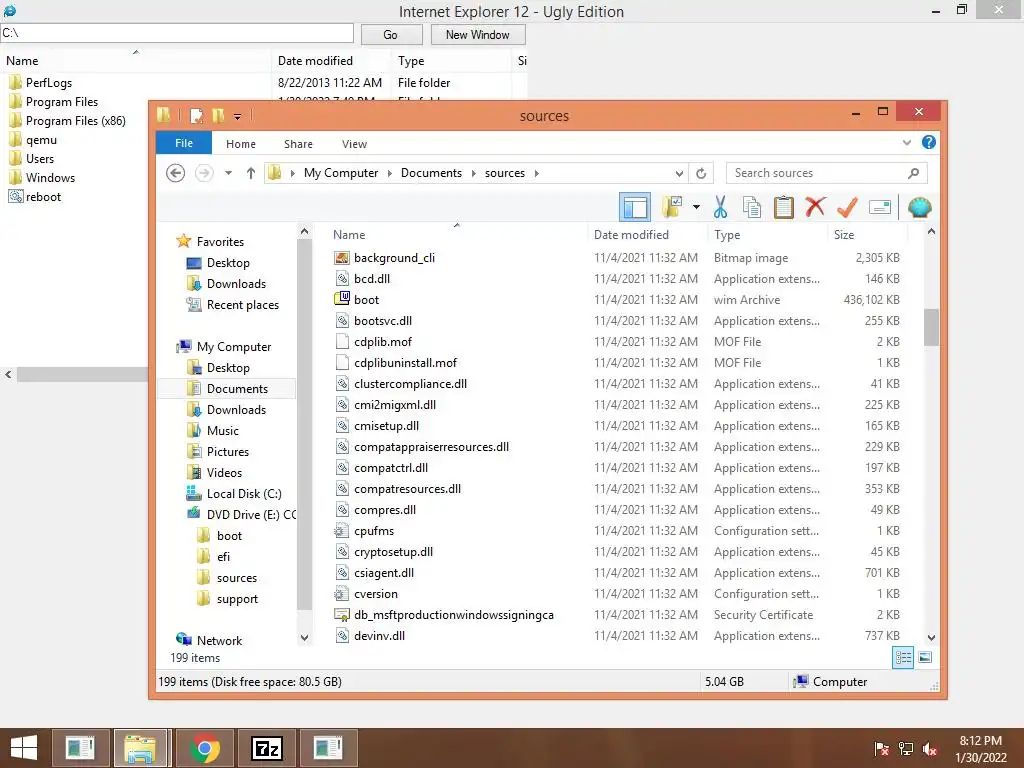
Task: Select the support folder in tree
Action: (x=237, y=599)
